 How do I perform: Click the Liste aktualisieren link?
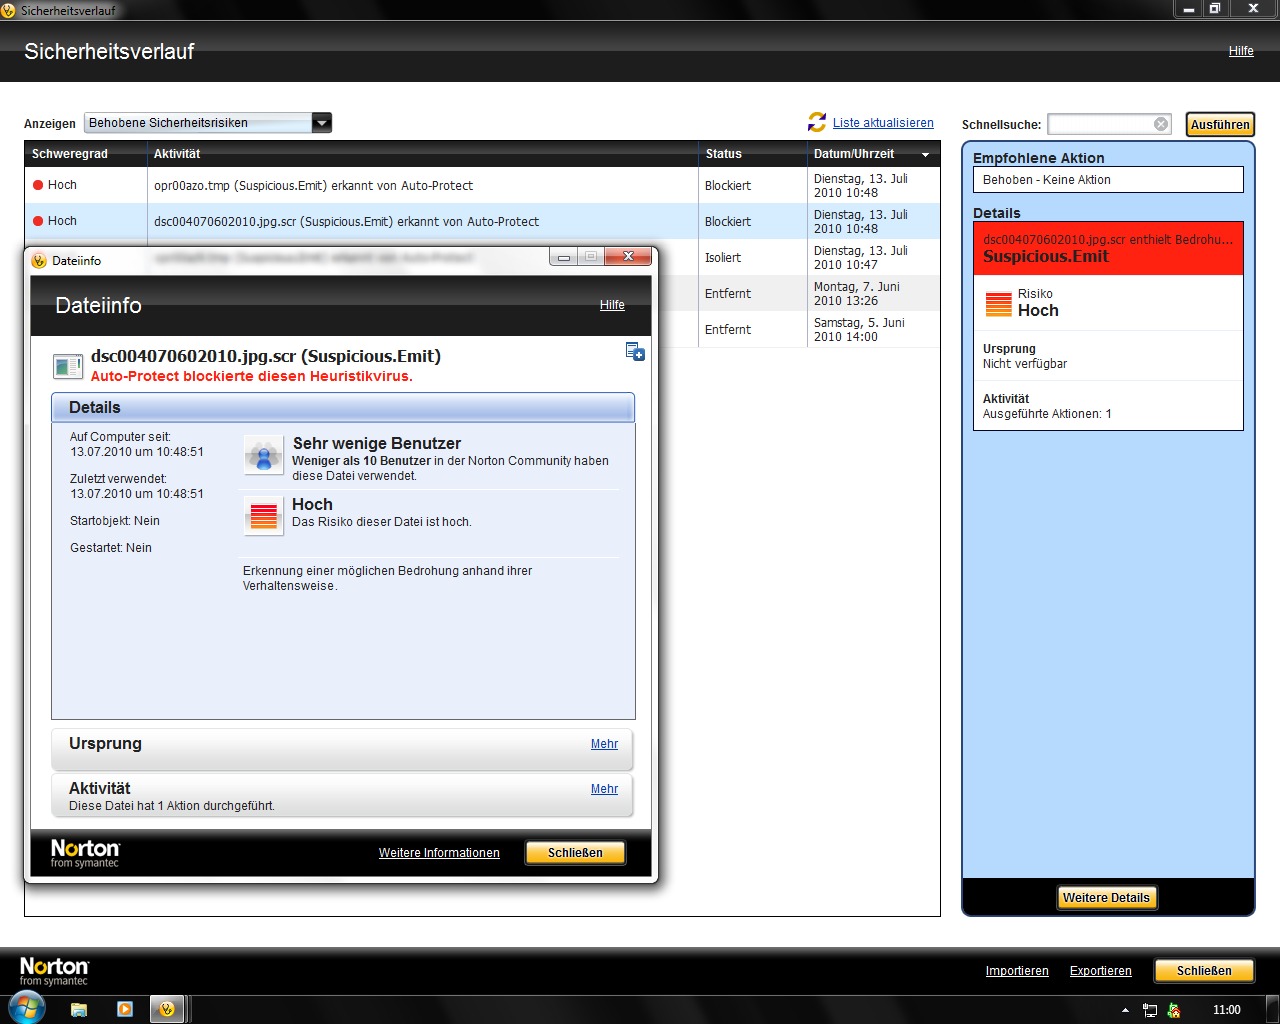tap(883, 123)
